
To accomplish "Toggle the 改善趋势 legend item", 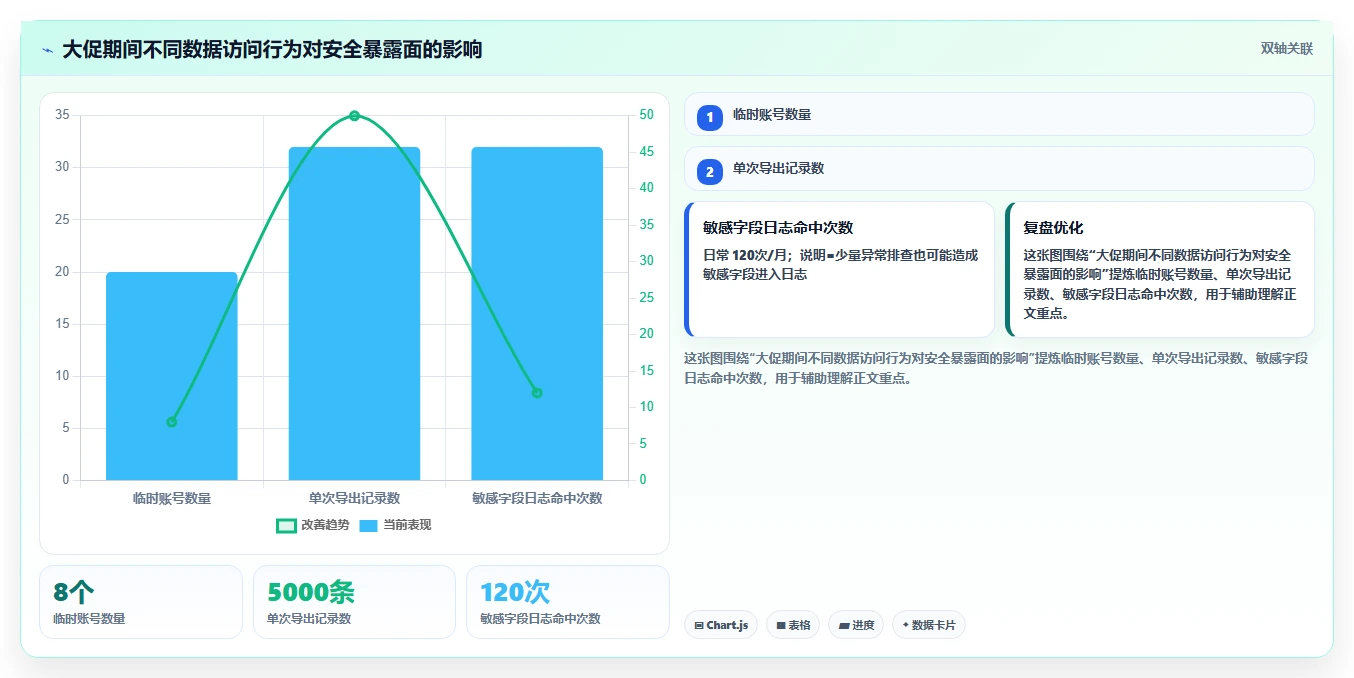I will (x=313, y=525).
